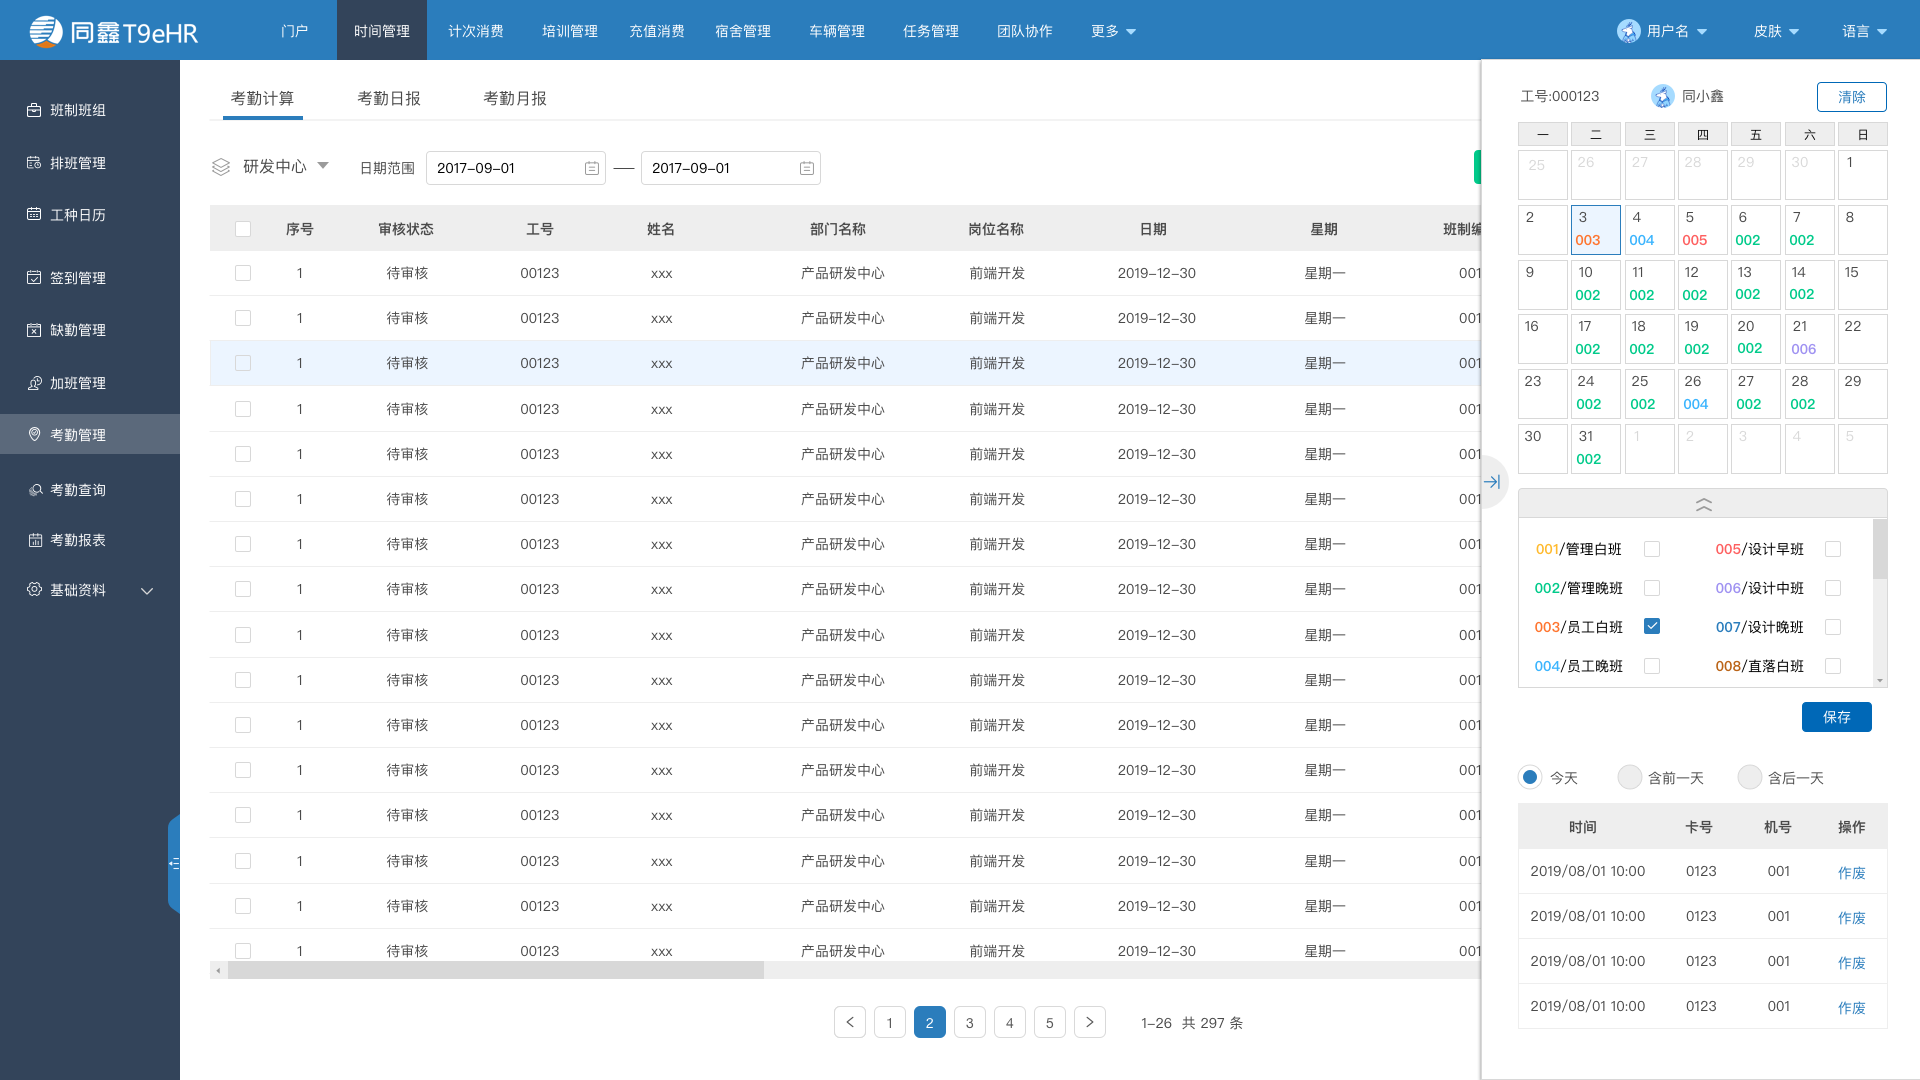The image size is (1920, 1080).
Task: Select row 1 checkbox in the table
Action: [x=243, y=273]
